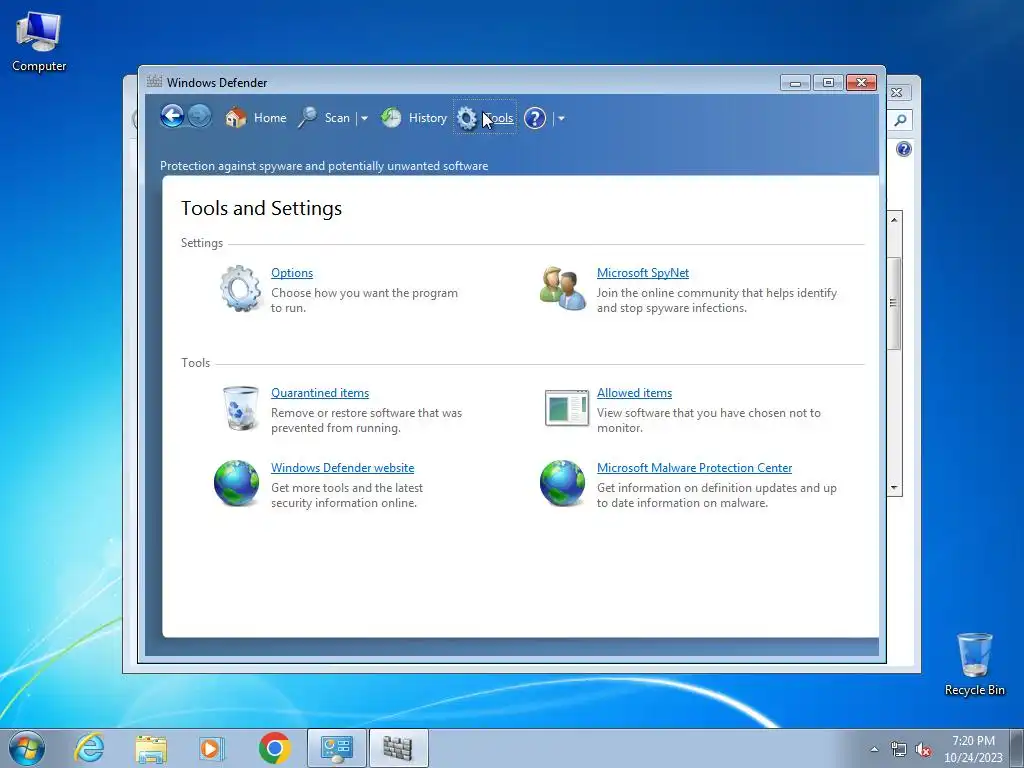
Task: Close the background window with its X
Action: 897,93
